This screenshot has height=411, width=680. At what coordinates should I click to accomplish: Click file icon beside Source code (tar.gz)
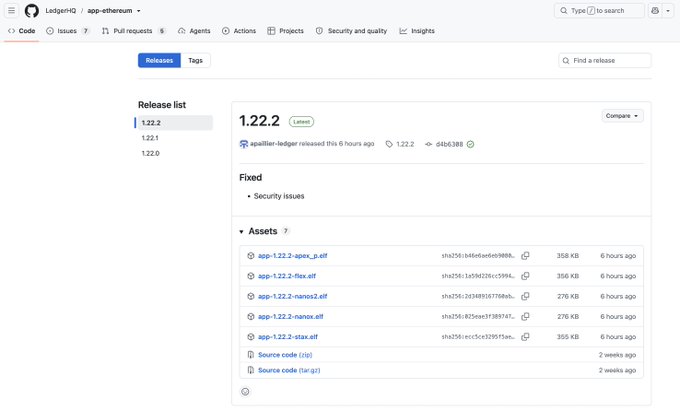[x=251, y=370]
